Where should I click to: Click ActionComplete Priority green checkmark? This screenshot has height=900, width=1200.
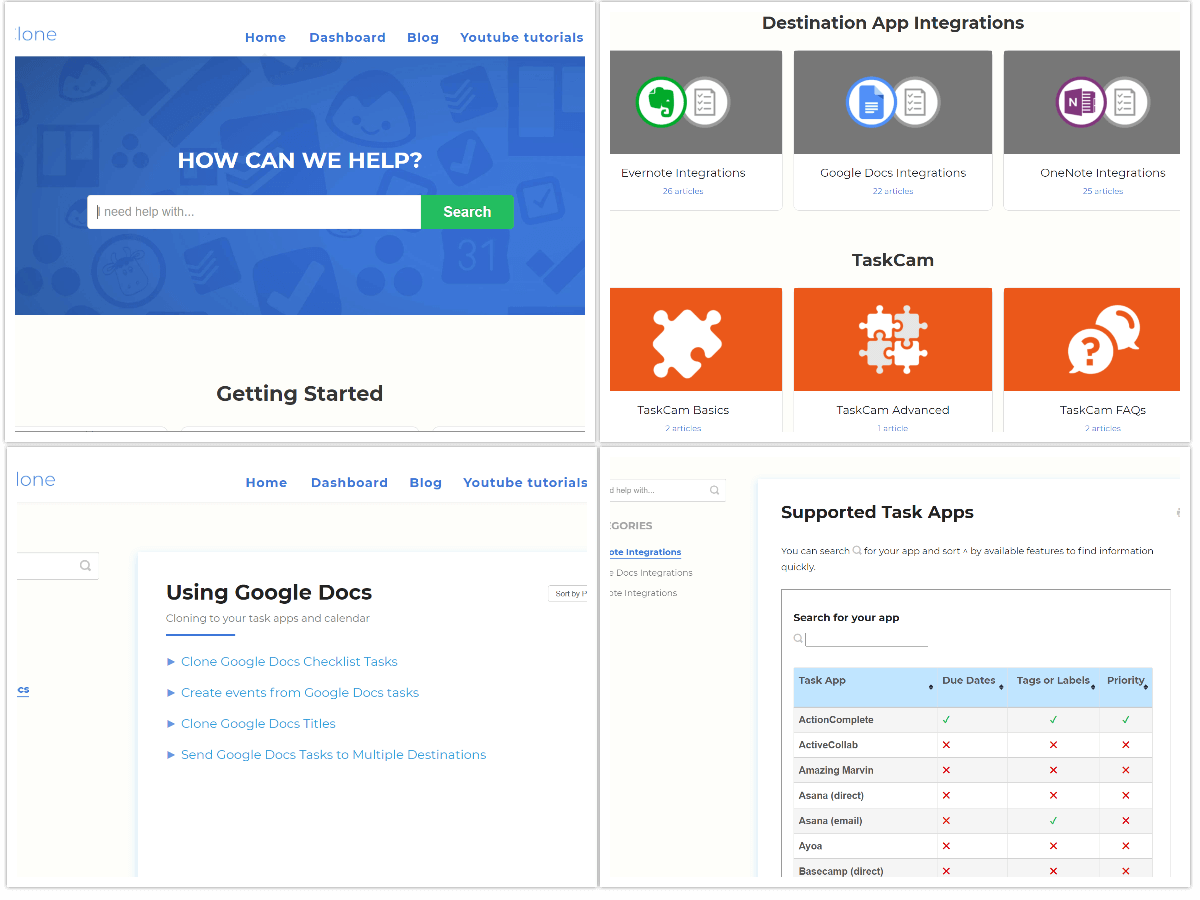point(1126,720)
